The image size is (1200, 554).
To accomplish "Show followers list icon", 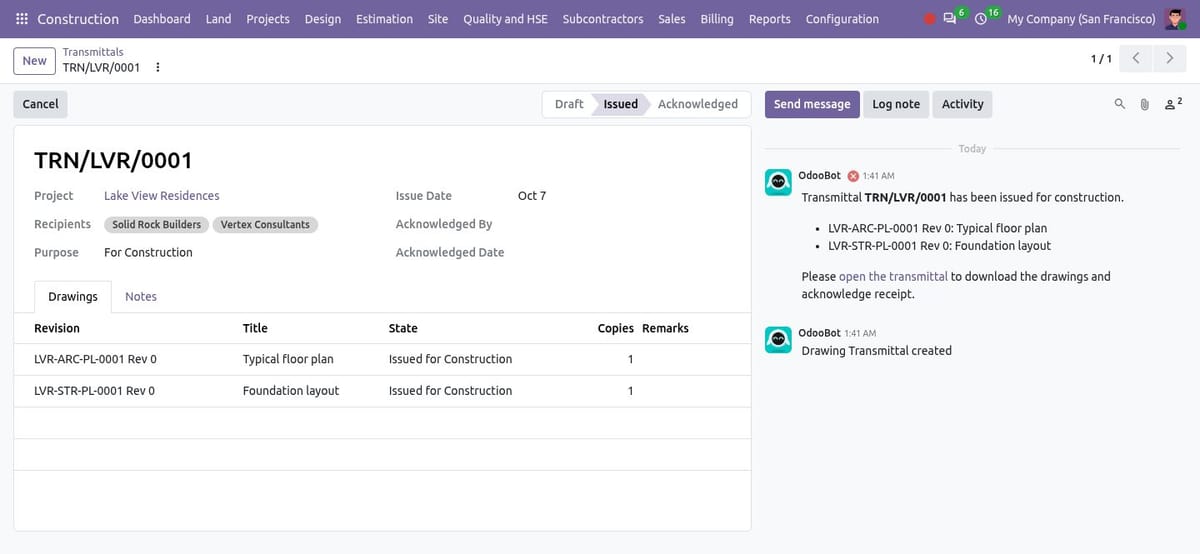I will click(x=1173, y=104).
